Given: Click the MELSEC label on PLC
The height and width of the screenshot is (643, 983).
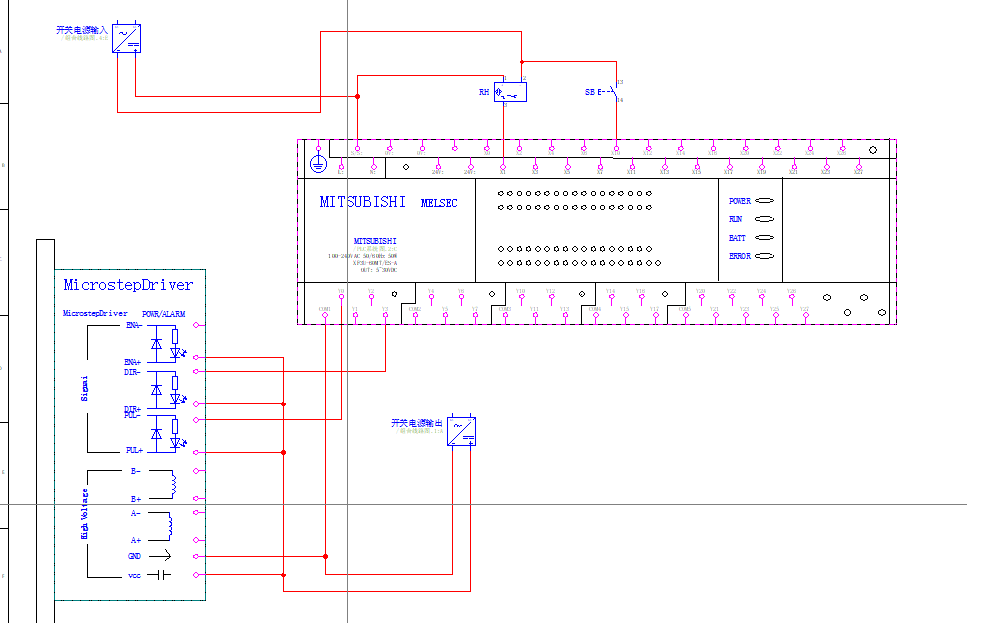Looking at the screenshot, I should coord(439,203).
